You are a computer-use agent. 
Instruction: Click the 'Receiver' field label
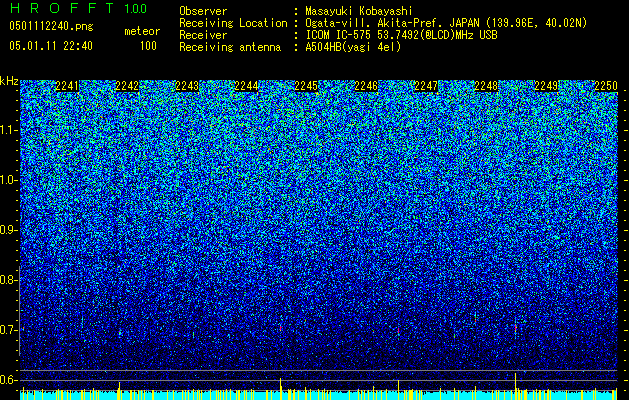203,35
